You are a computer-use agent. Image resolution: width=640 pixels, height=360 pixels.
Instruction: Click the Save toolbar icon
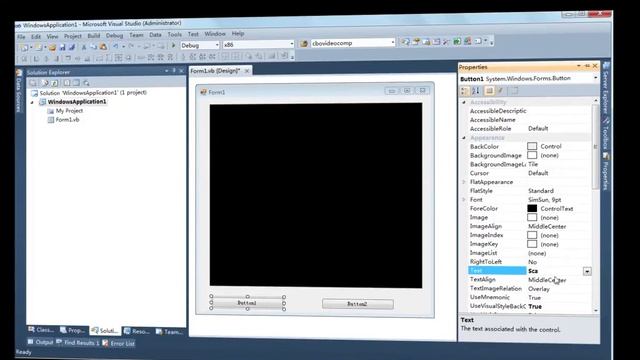point(62,47)
